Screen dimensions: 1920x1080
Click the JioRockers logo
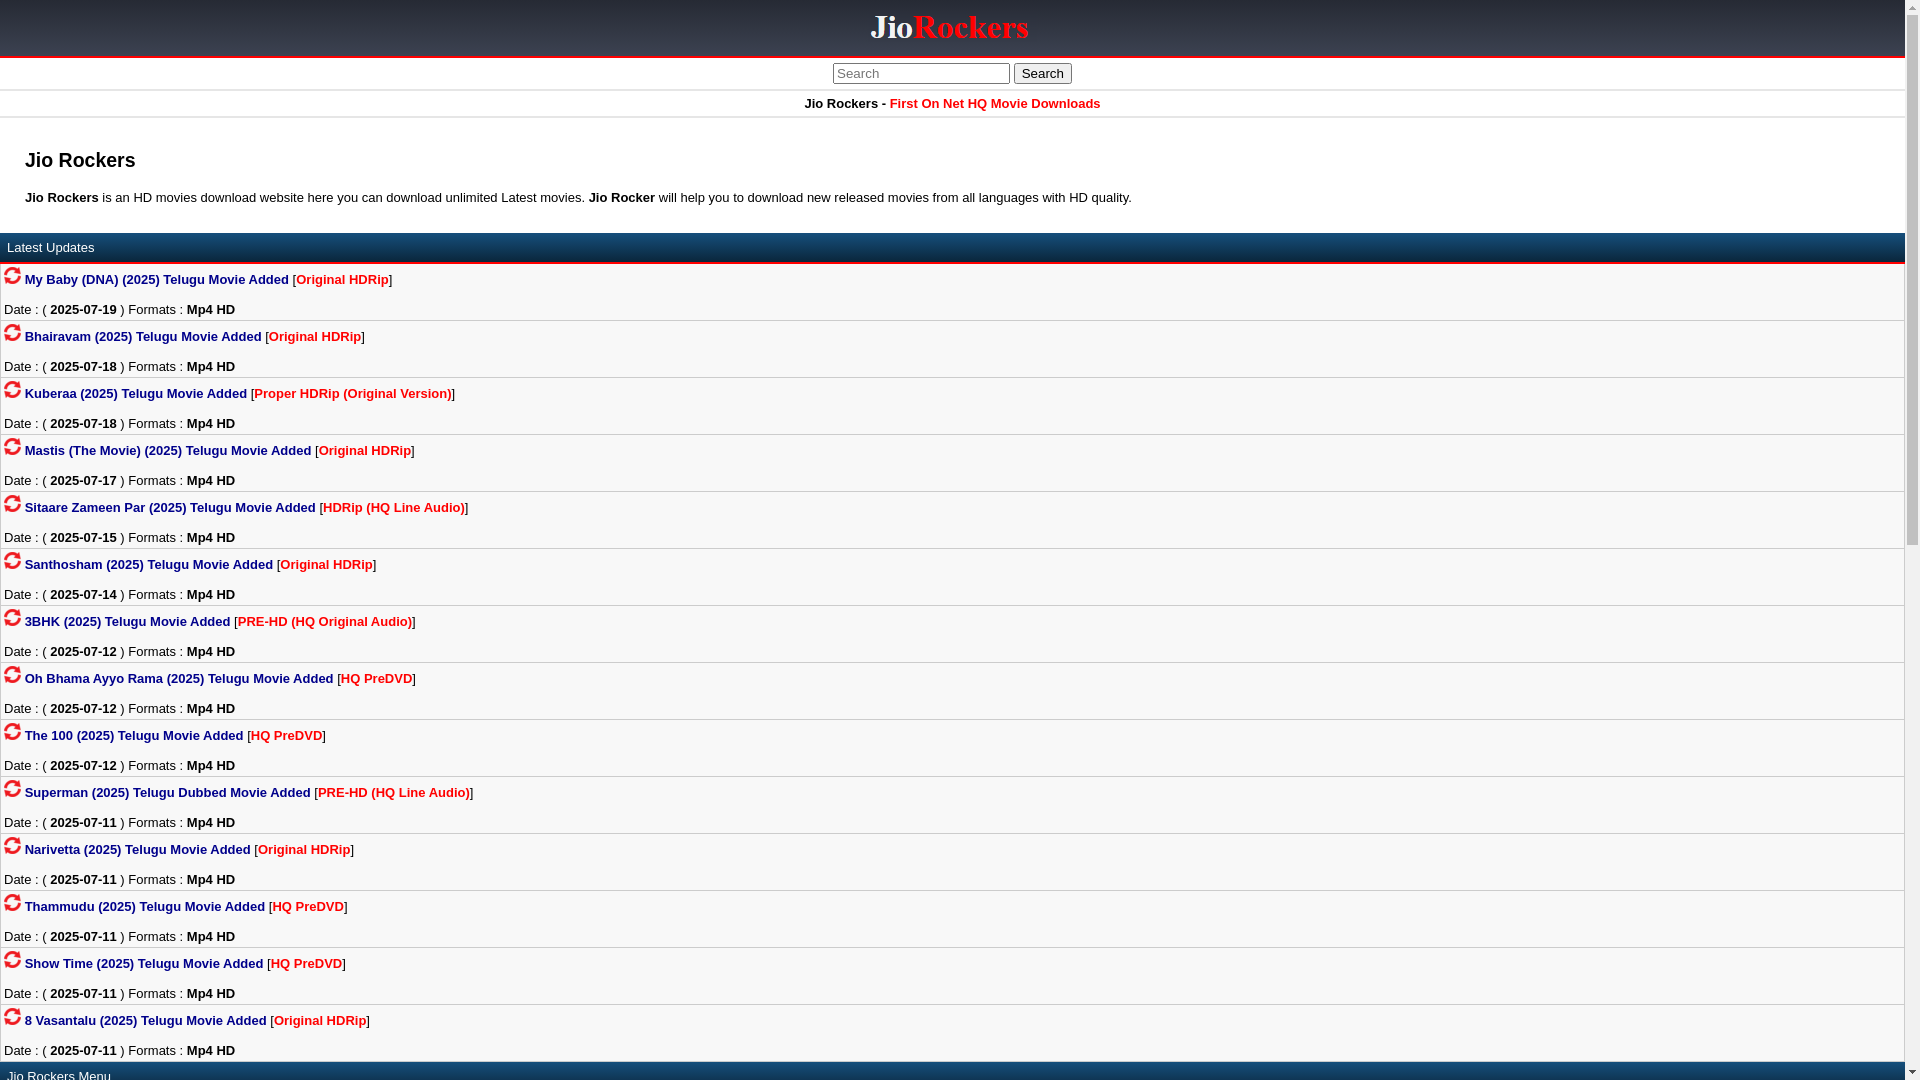tap(950, 27)
